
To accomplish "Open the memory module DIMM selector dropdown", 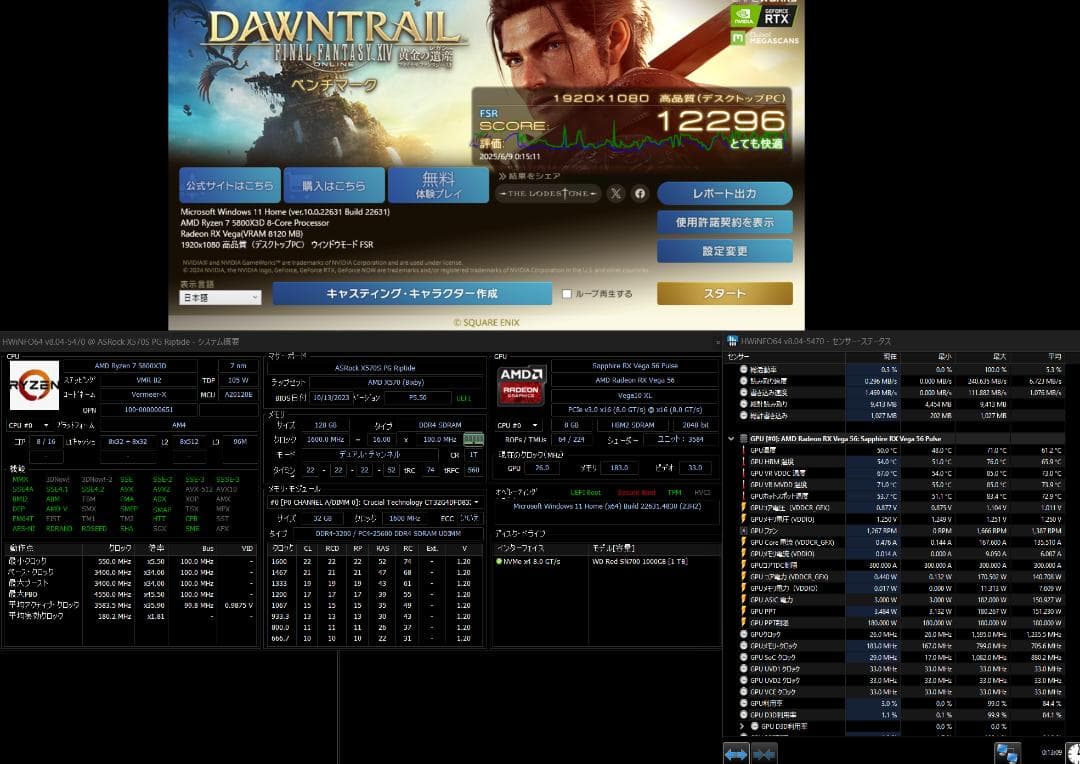I will [375, 502].
